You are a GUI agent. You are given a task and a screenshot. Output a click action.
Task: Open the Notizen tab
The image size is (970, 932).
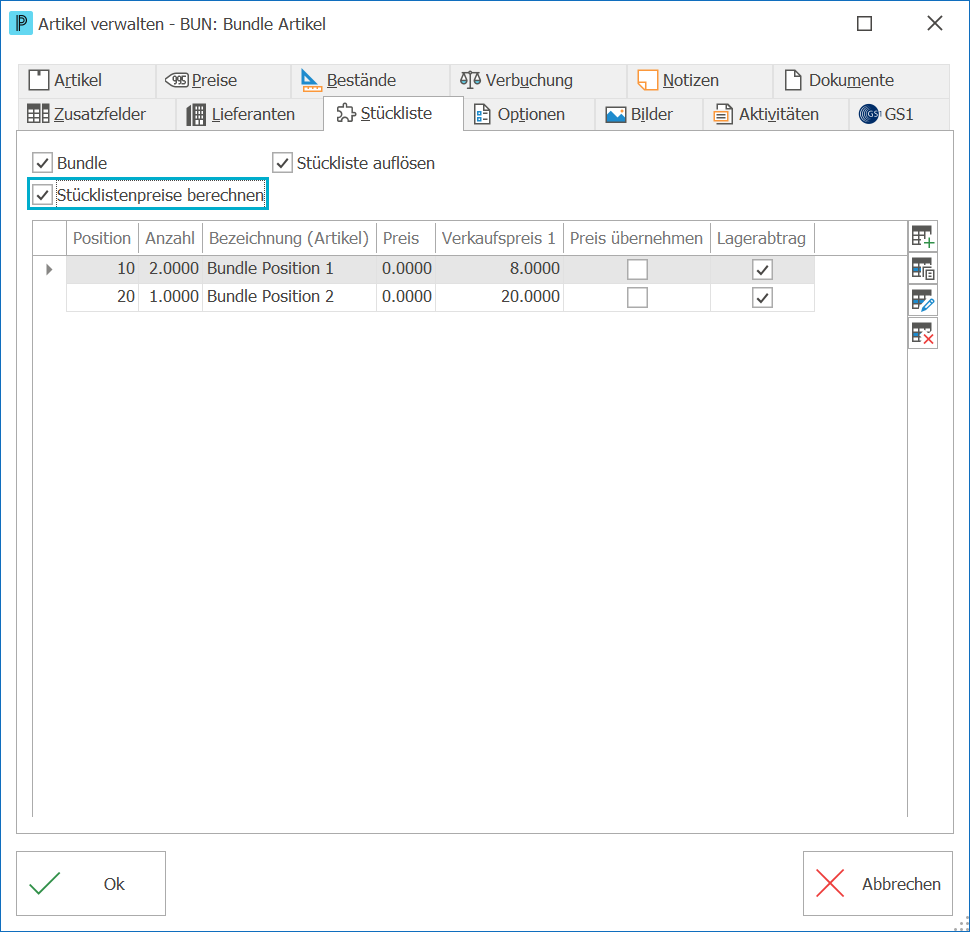(700, 80)
